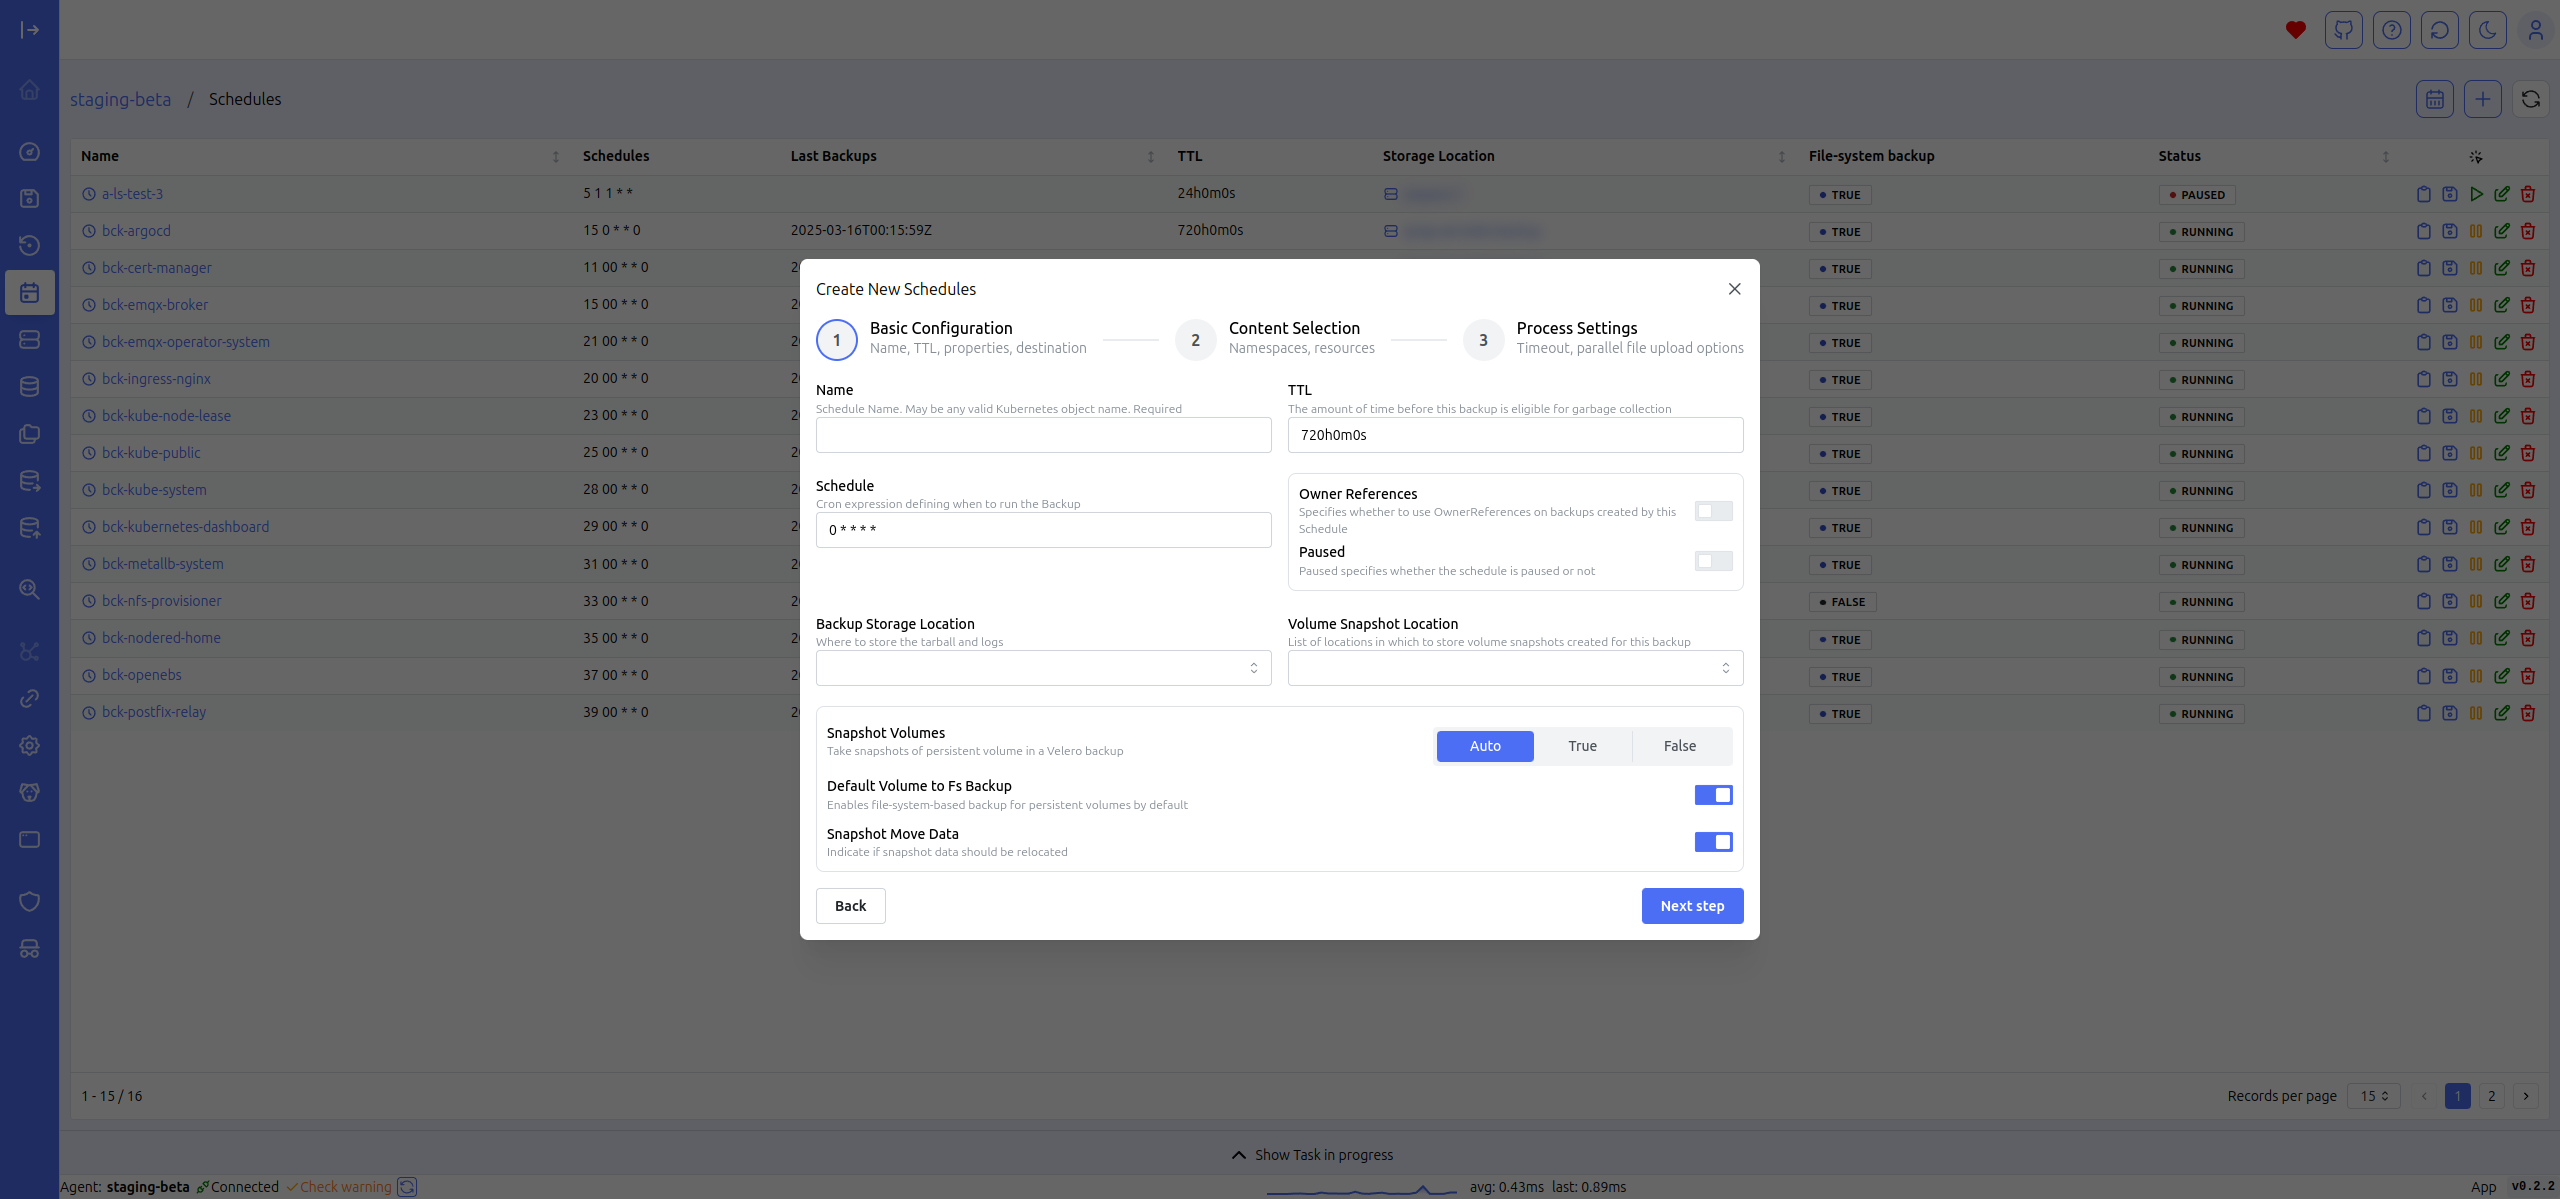The image size is (2560, 1199).
Task: Start the a-ls-test-3 schedule with the play icon
Action: 2476,194
